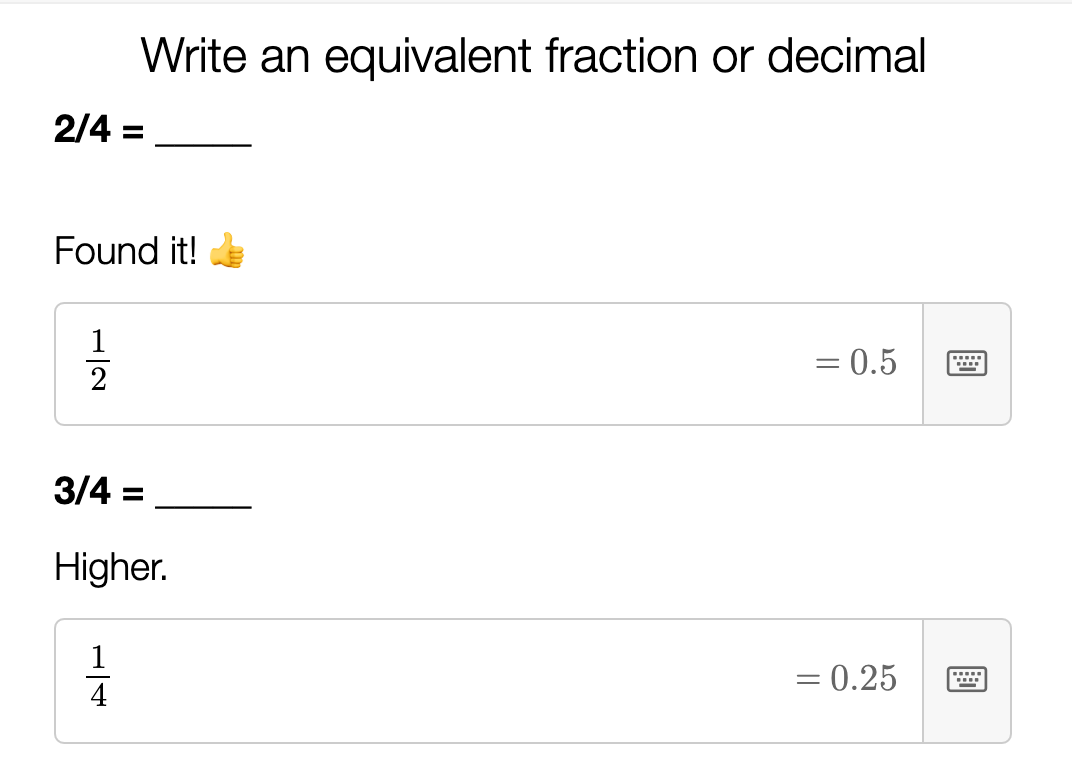
Task: Click the "Write an equivalent fraction or decimal" heading
Action: 533,56
